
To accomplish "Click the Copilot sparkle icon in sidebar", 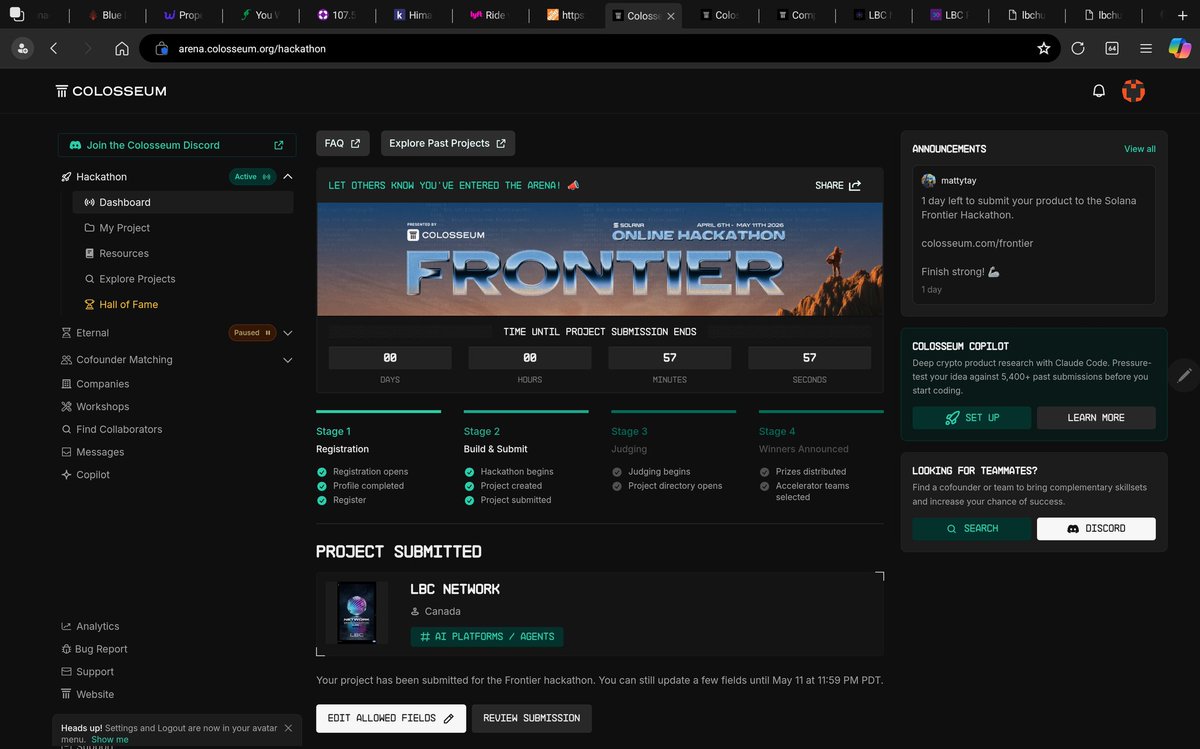I will point(66,475).
